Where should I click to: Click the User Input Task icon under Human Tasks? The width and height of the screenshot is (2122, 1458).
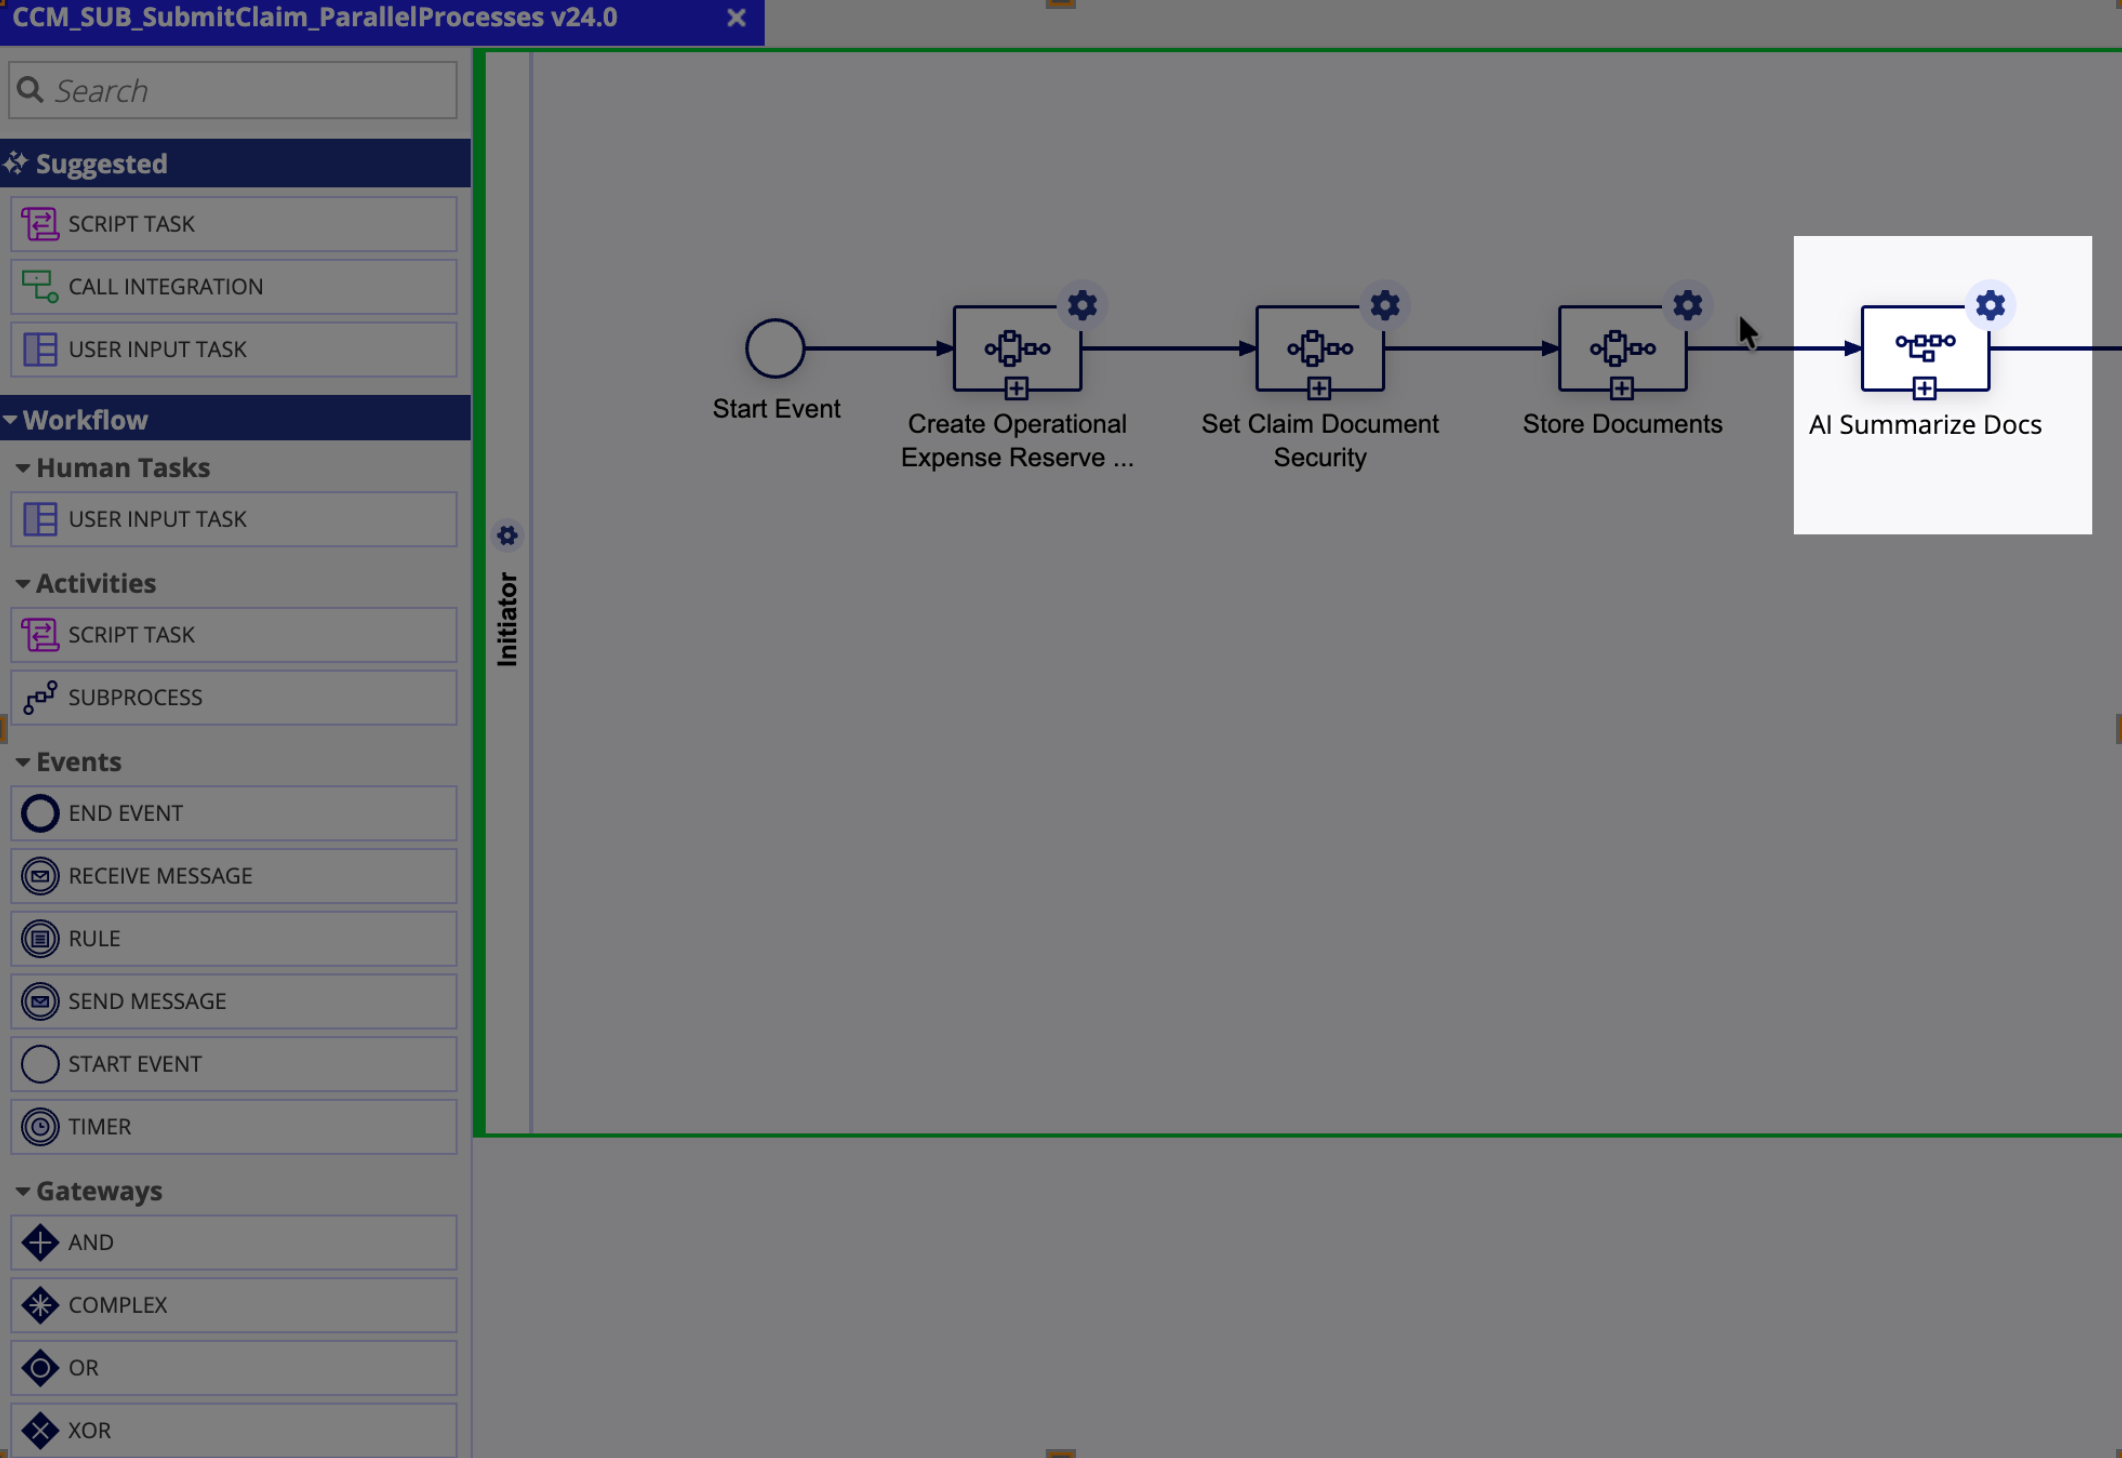coord(40,519)
